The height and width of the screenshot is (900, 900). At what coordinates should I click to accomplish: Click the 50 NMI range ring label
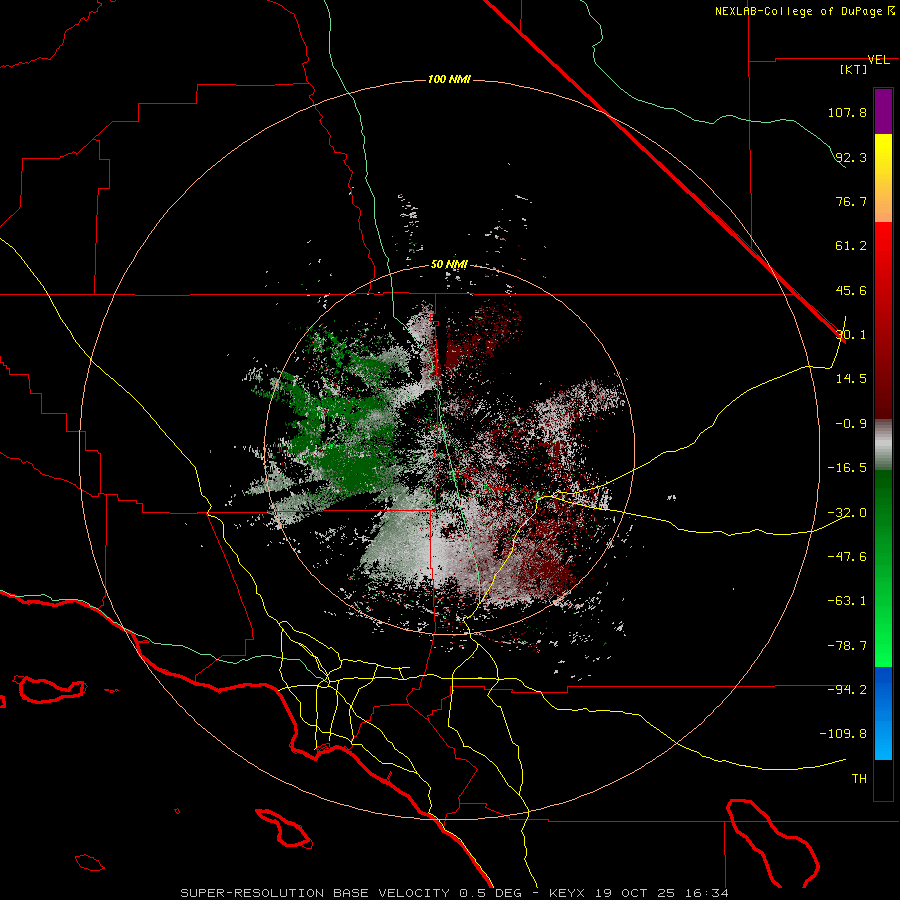click(x=449, y=264)
